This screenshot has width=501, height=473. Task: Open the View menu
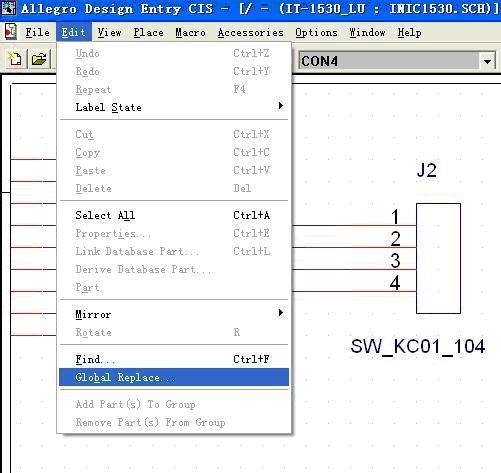109,32
